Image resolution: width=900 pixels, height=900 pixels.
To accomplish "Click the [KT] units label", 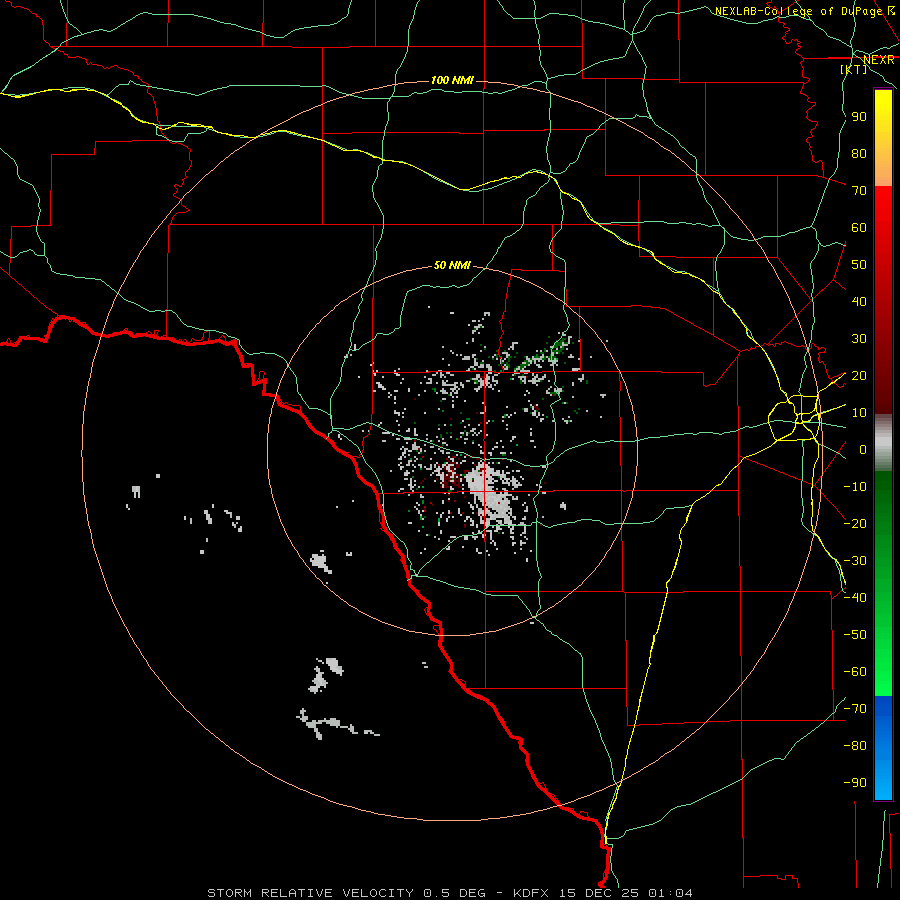I will click(x=854, y=69).
